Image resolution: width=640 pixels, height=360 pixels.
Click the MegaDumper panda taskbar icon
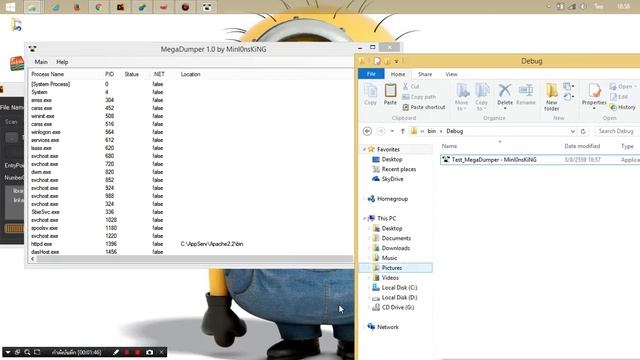tap(207, 7)
